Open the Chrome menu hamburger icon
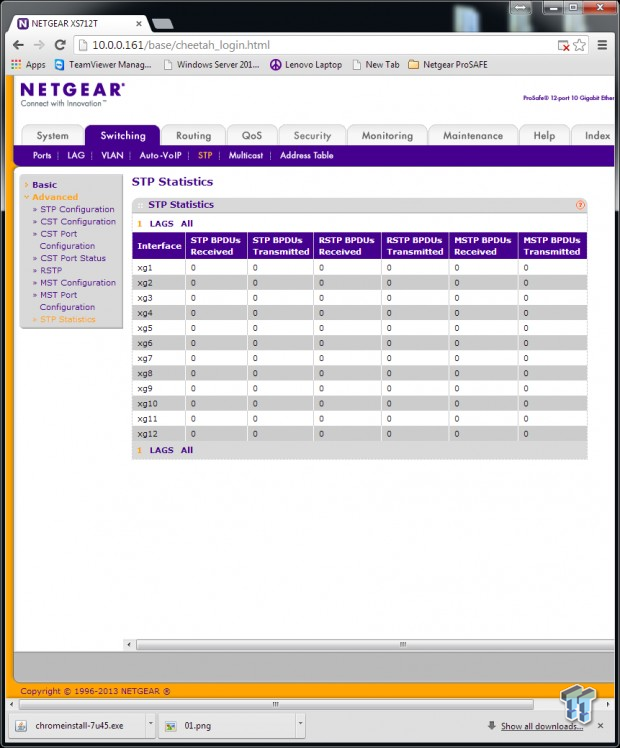 pyautogui.click(x=602, y=45)
